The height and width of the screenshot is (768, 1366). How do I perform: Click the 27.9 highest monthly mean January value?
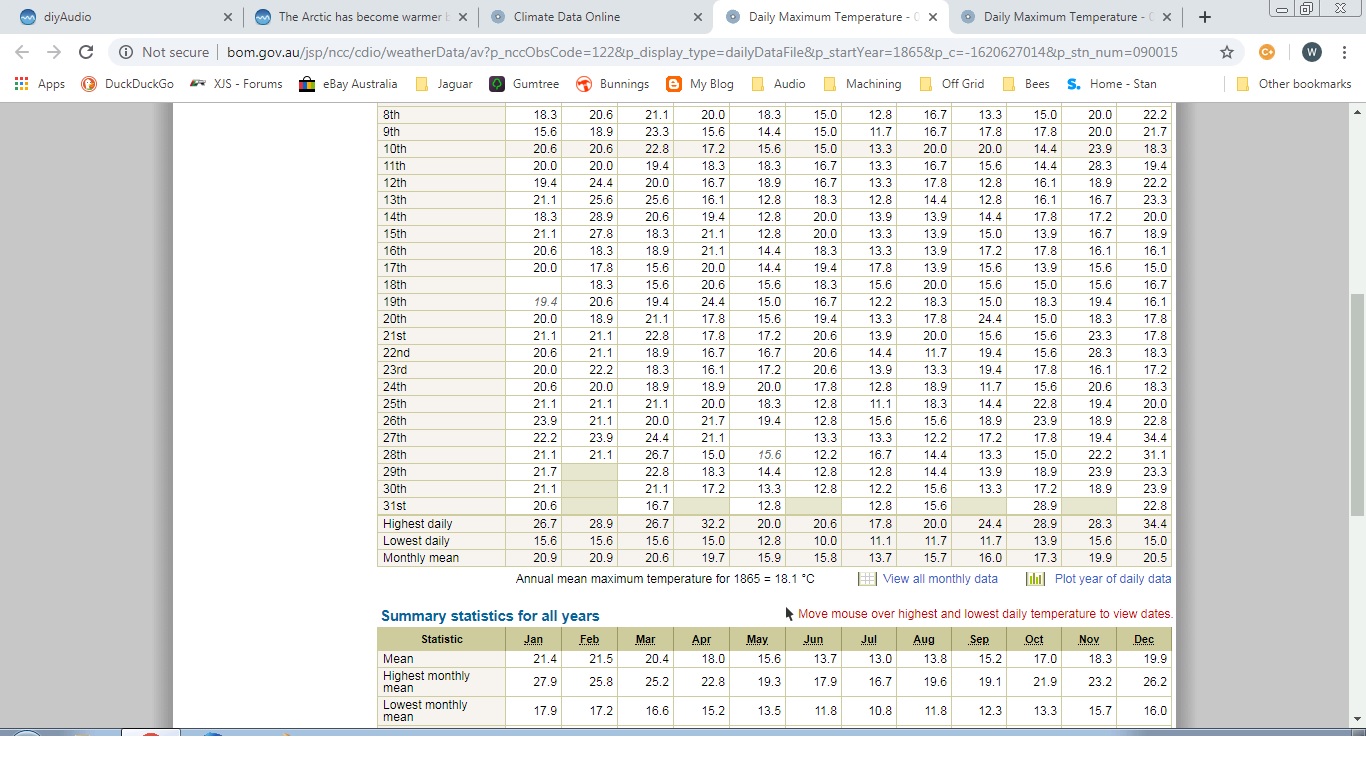[x=545, y=682]
